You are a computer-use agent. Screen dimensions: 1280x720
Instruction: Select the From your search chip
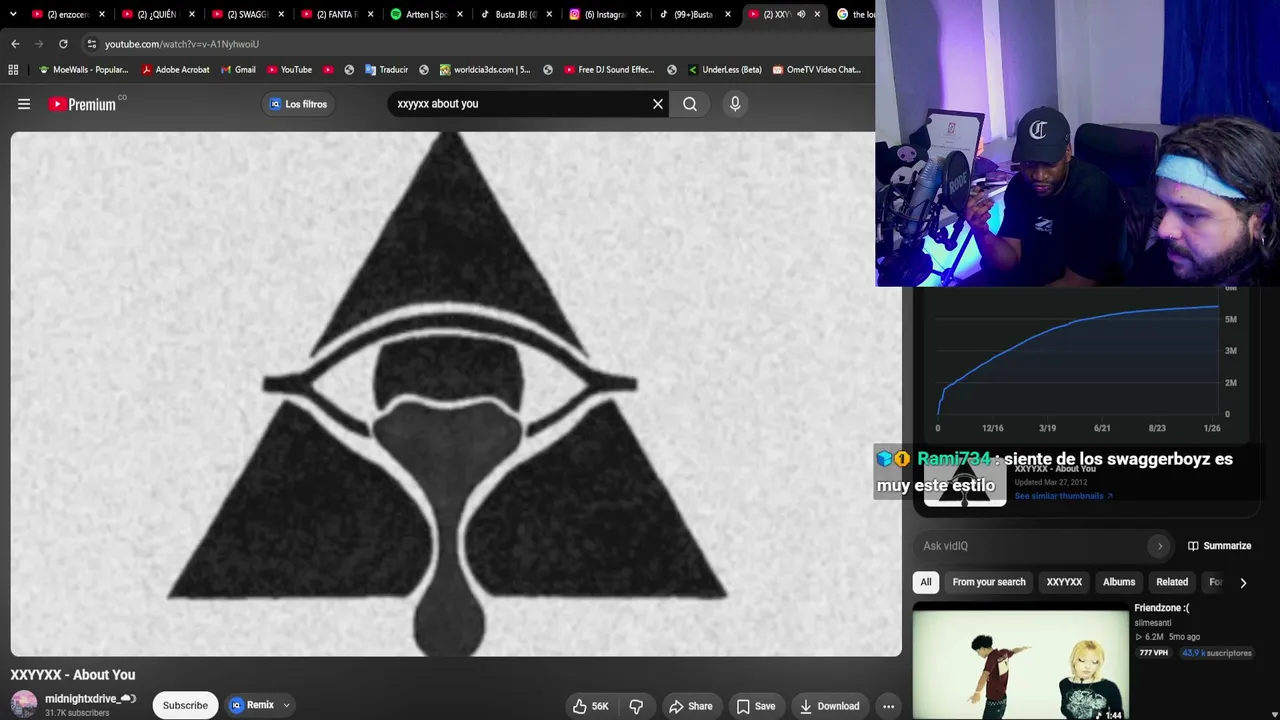pos(989,582)
